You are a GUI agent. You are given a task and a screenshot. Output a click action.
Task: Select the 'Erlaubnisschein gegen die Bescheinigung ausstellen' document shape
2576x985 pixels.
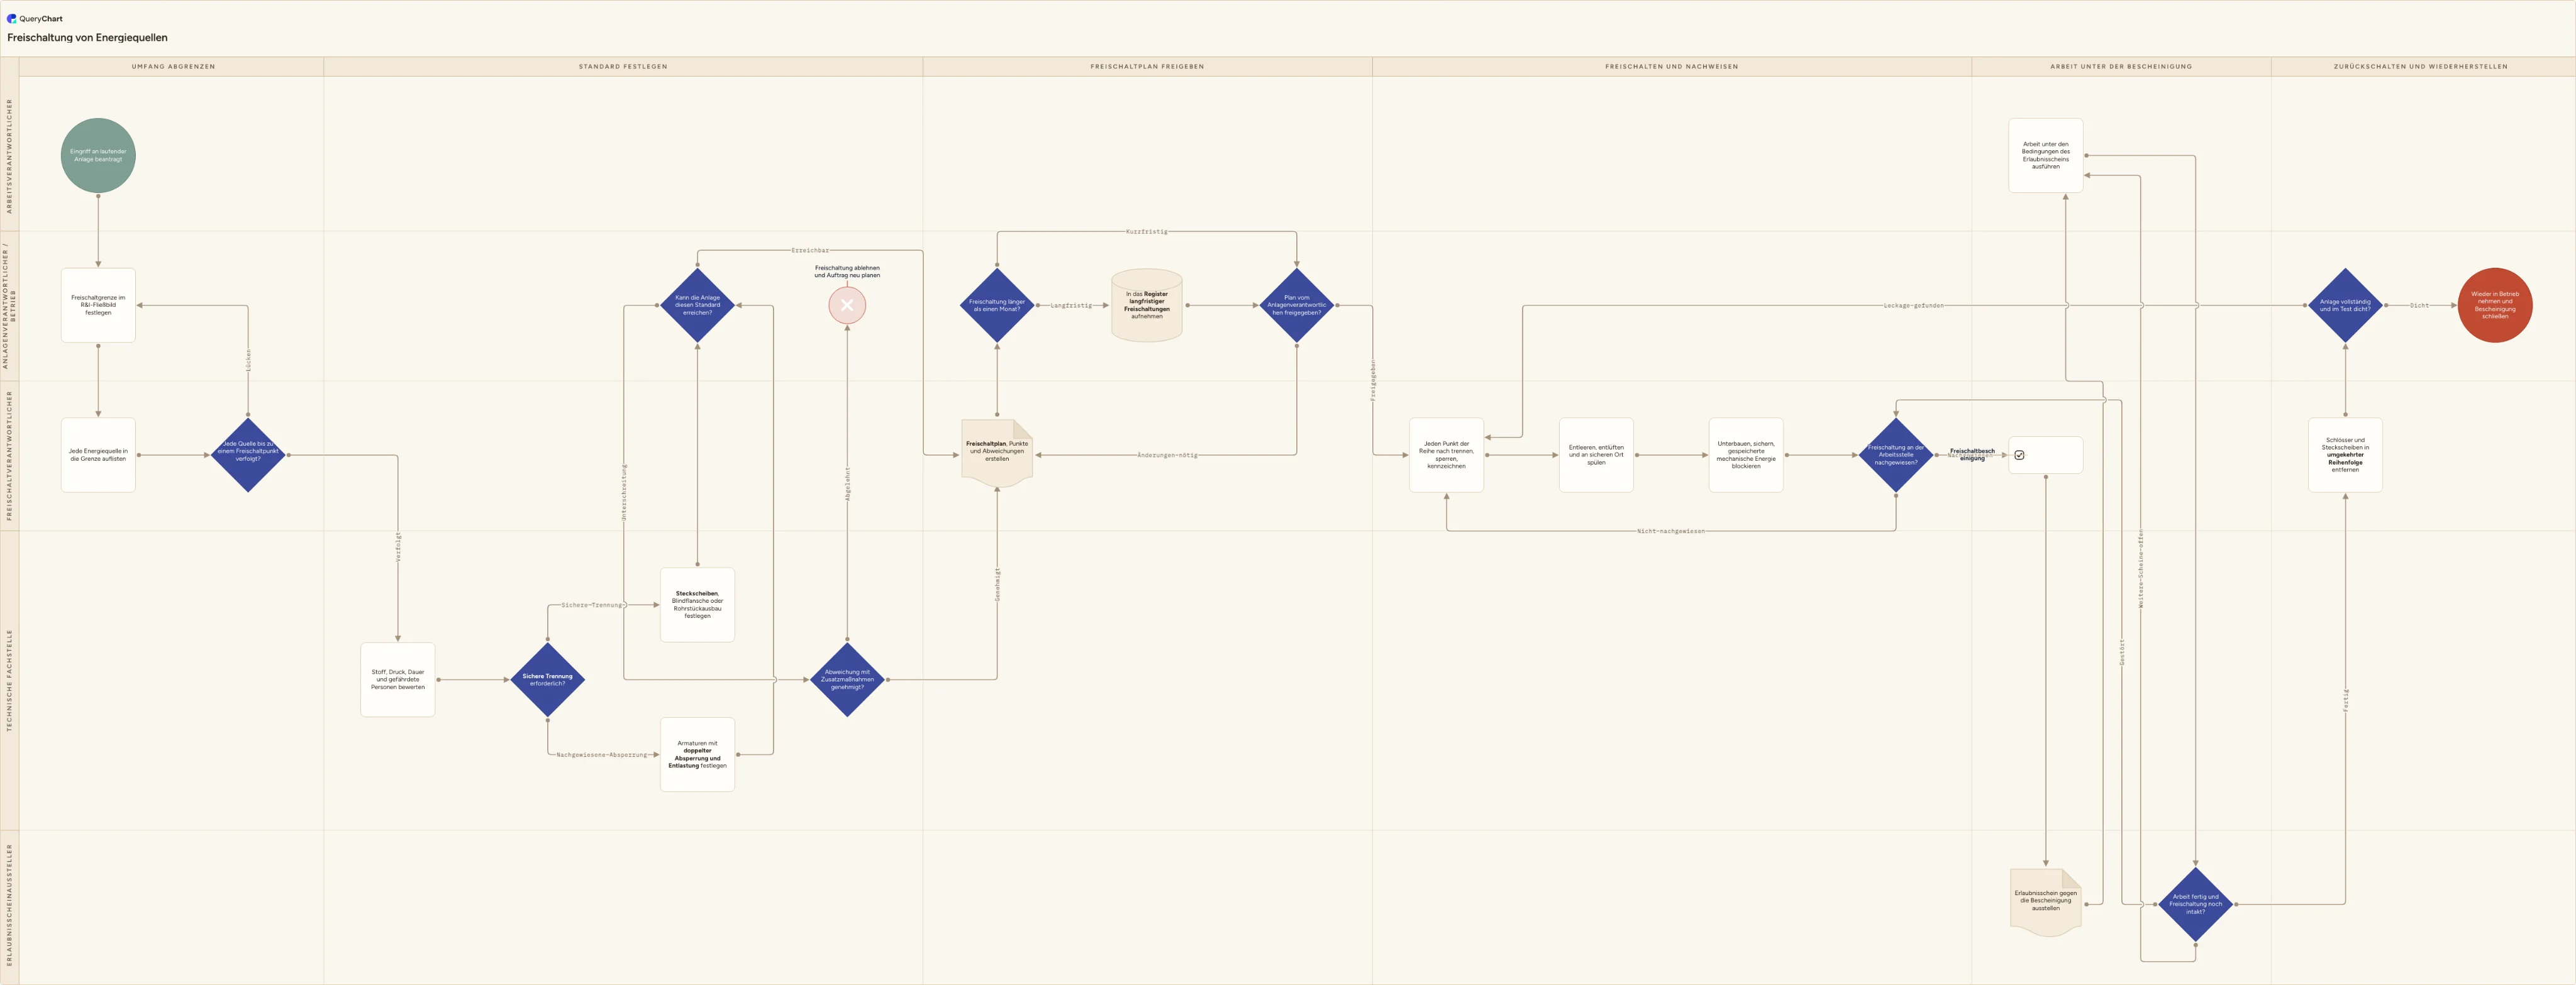coord(2045,902)
